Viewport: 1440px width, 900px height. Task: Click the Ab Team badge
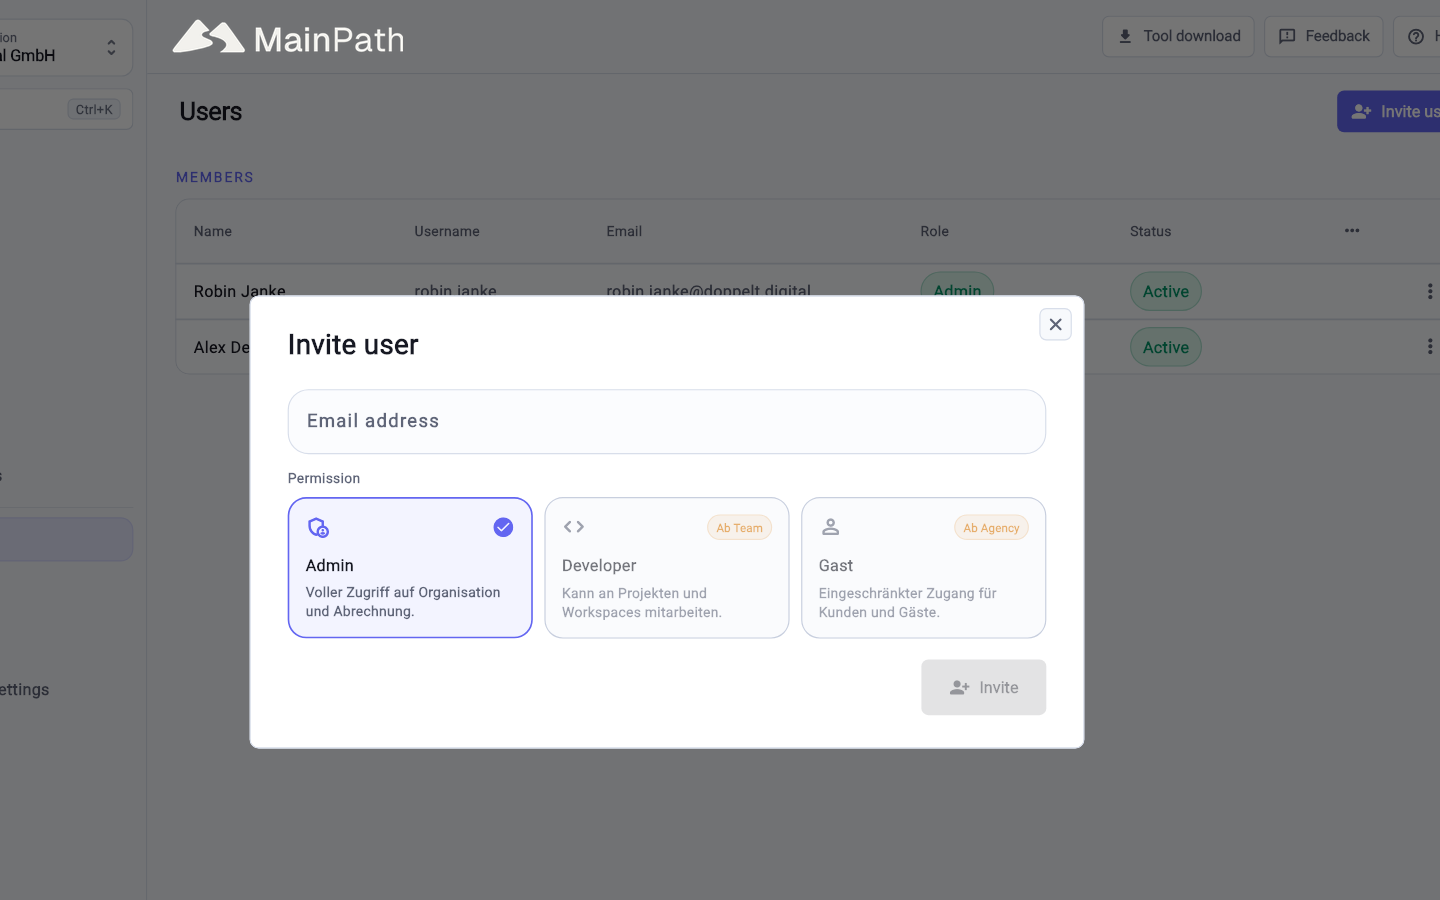tap(739, 528)
